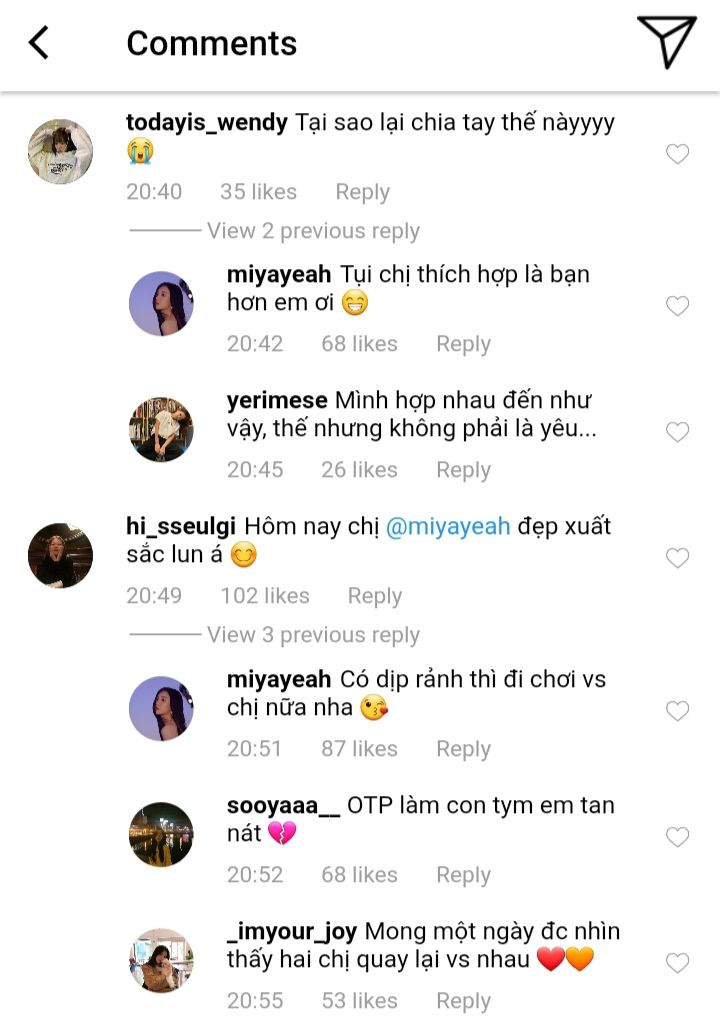Reply to todayis_wendy's comment
The height and width of the screenshot is (1030, 720).
[362, 192]
